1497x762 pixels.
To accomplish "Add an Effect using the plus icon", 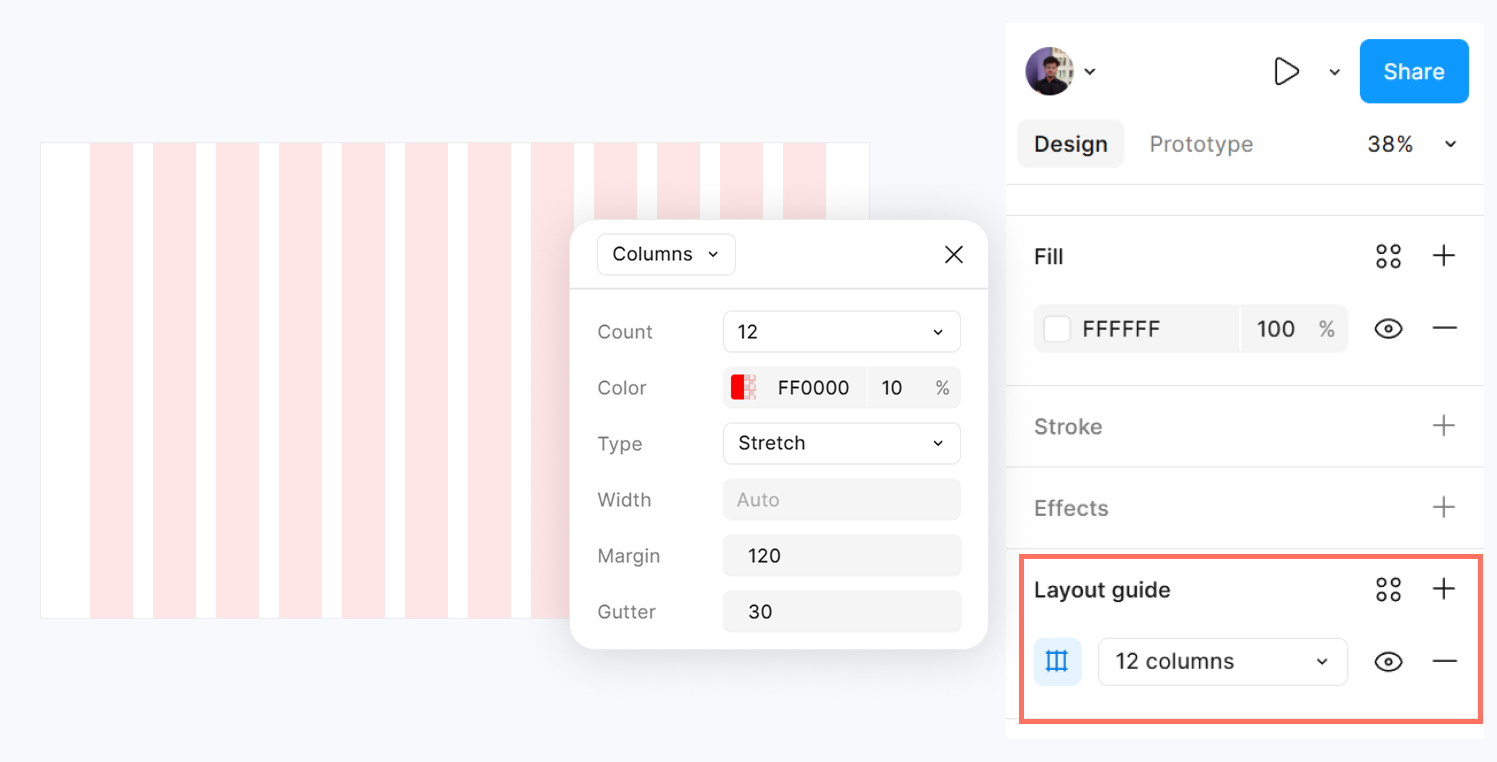I will pyautogui.click(x=1444, y=507).
